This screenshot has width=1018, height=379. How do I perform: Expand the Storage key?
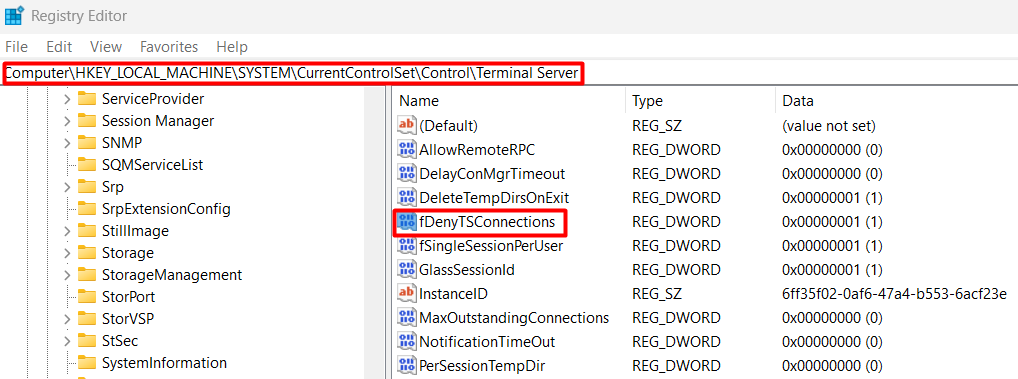67,253
